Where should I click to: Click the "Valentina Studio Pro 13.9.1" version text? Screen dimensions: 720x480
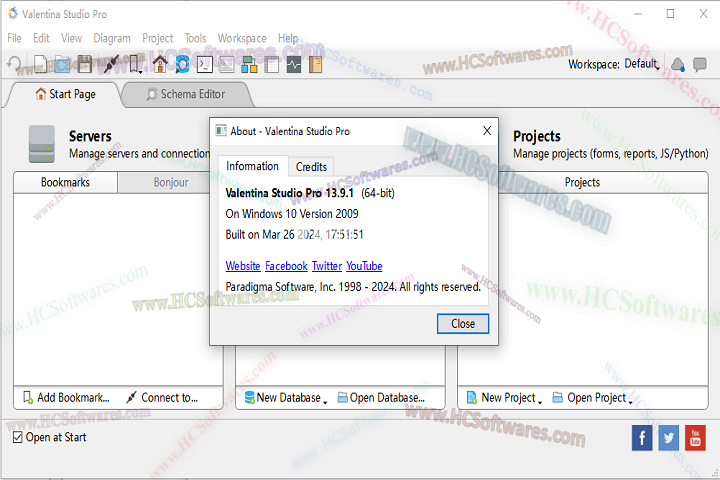coord(289,193)
